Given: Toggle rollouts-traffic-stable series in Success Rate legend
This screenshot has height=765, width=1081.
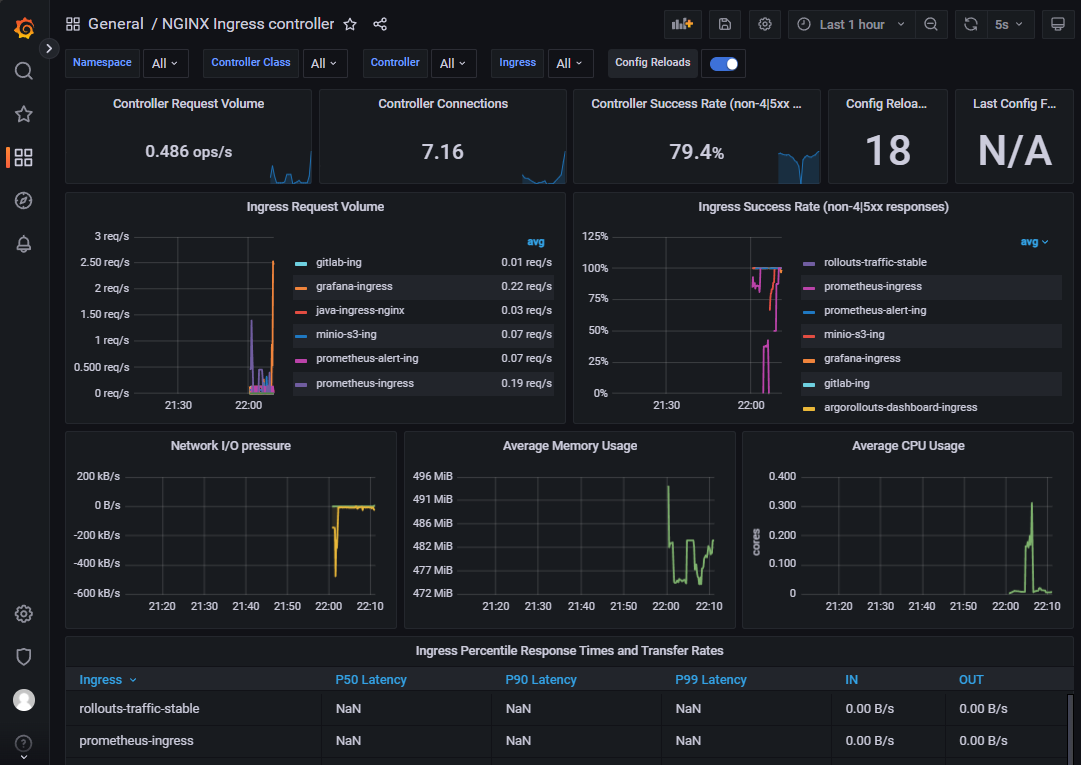Looking at the screenshot, I should tap(875, 263).
